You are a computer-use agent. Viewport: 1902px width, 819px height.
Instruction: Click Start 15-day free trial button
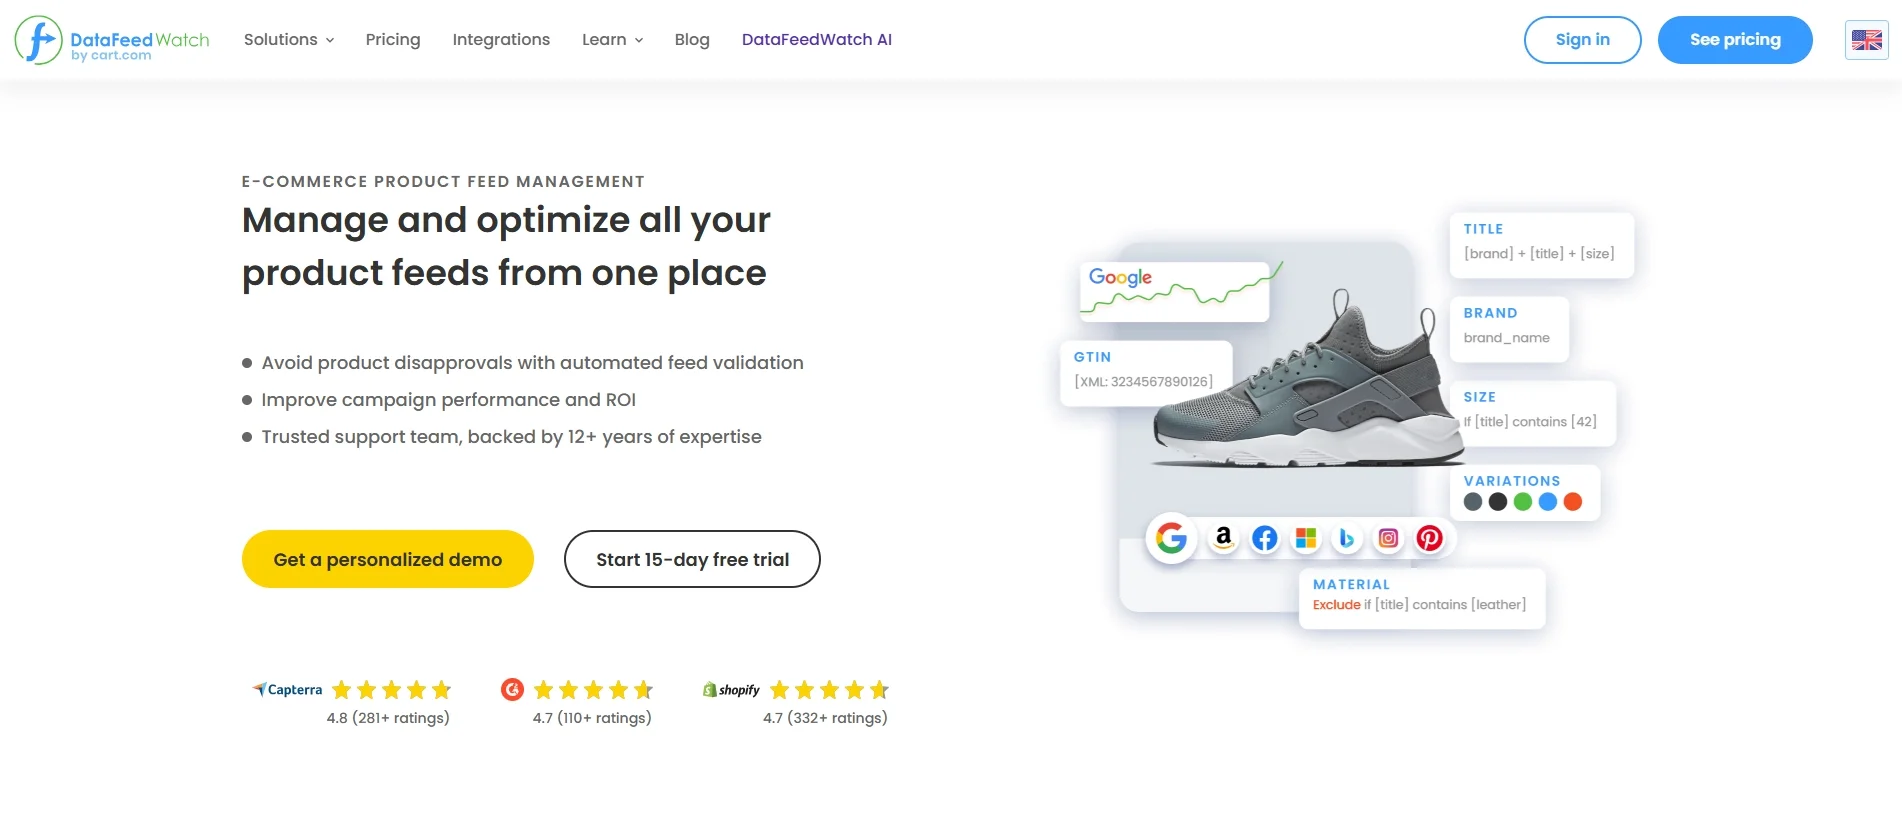pos(692,559)
